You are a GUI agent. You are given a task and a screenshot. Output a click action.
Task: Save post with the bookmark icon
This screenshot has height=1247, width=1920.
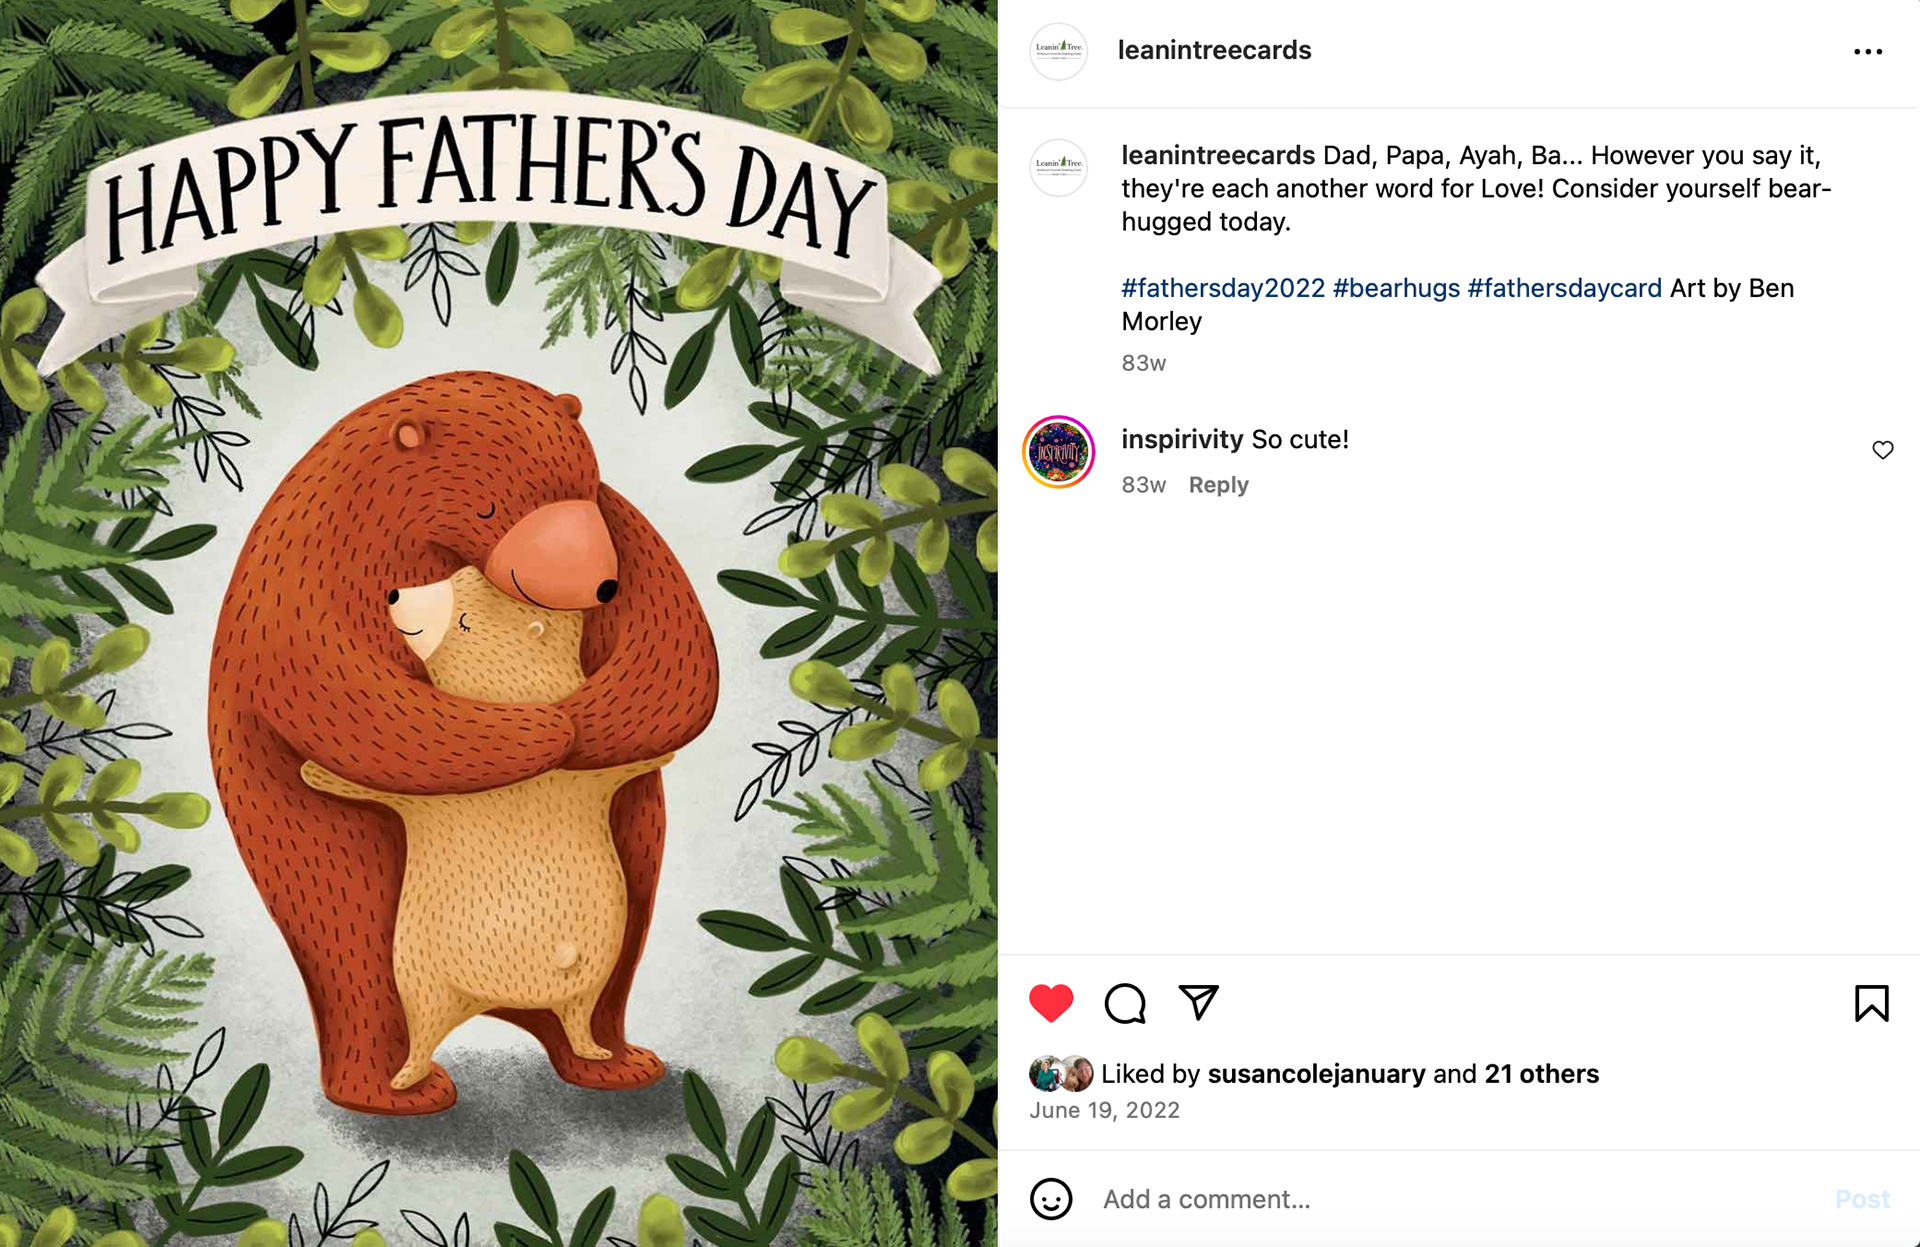click(x=1871, y=1003)
